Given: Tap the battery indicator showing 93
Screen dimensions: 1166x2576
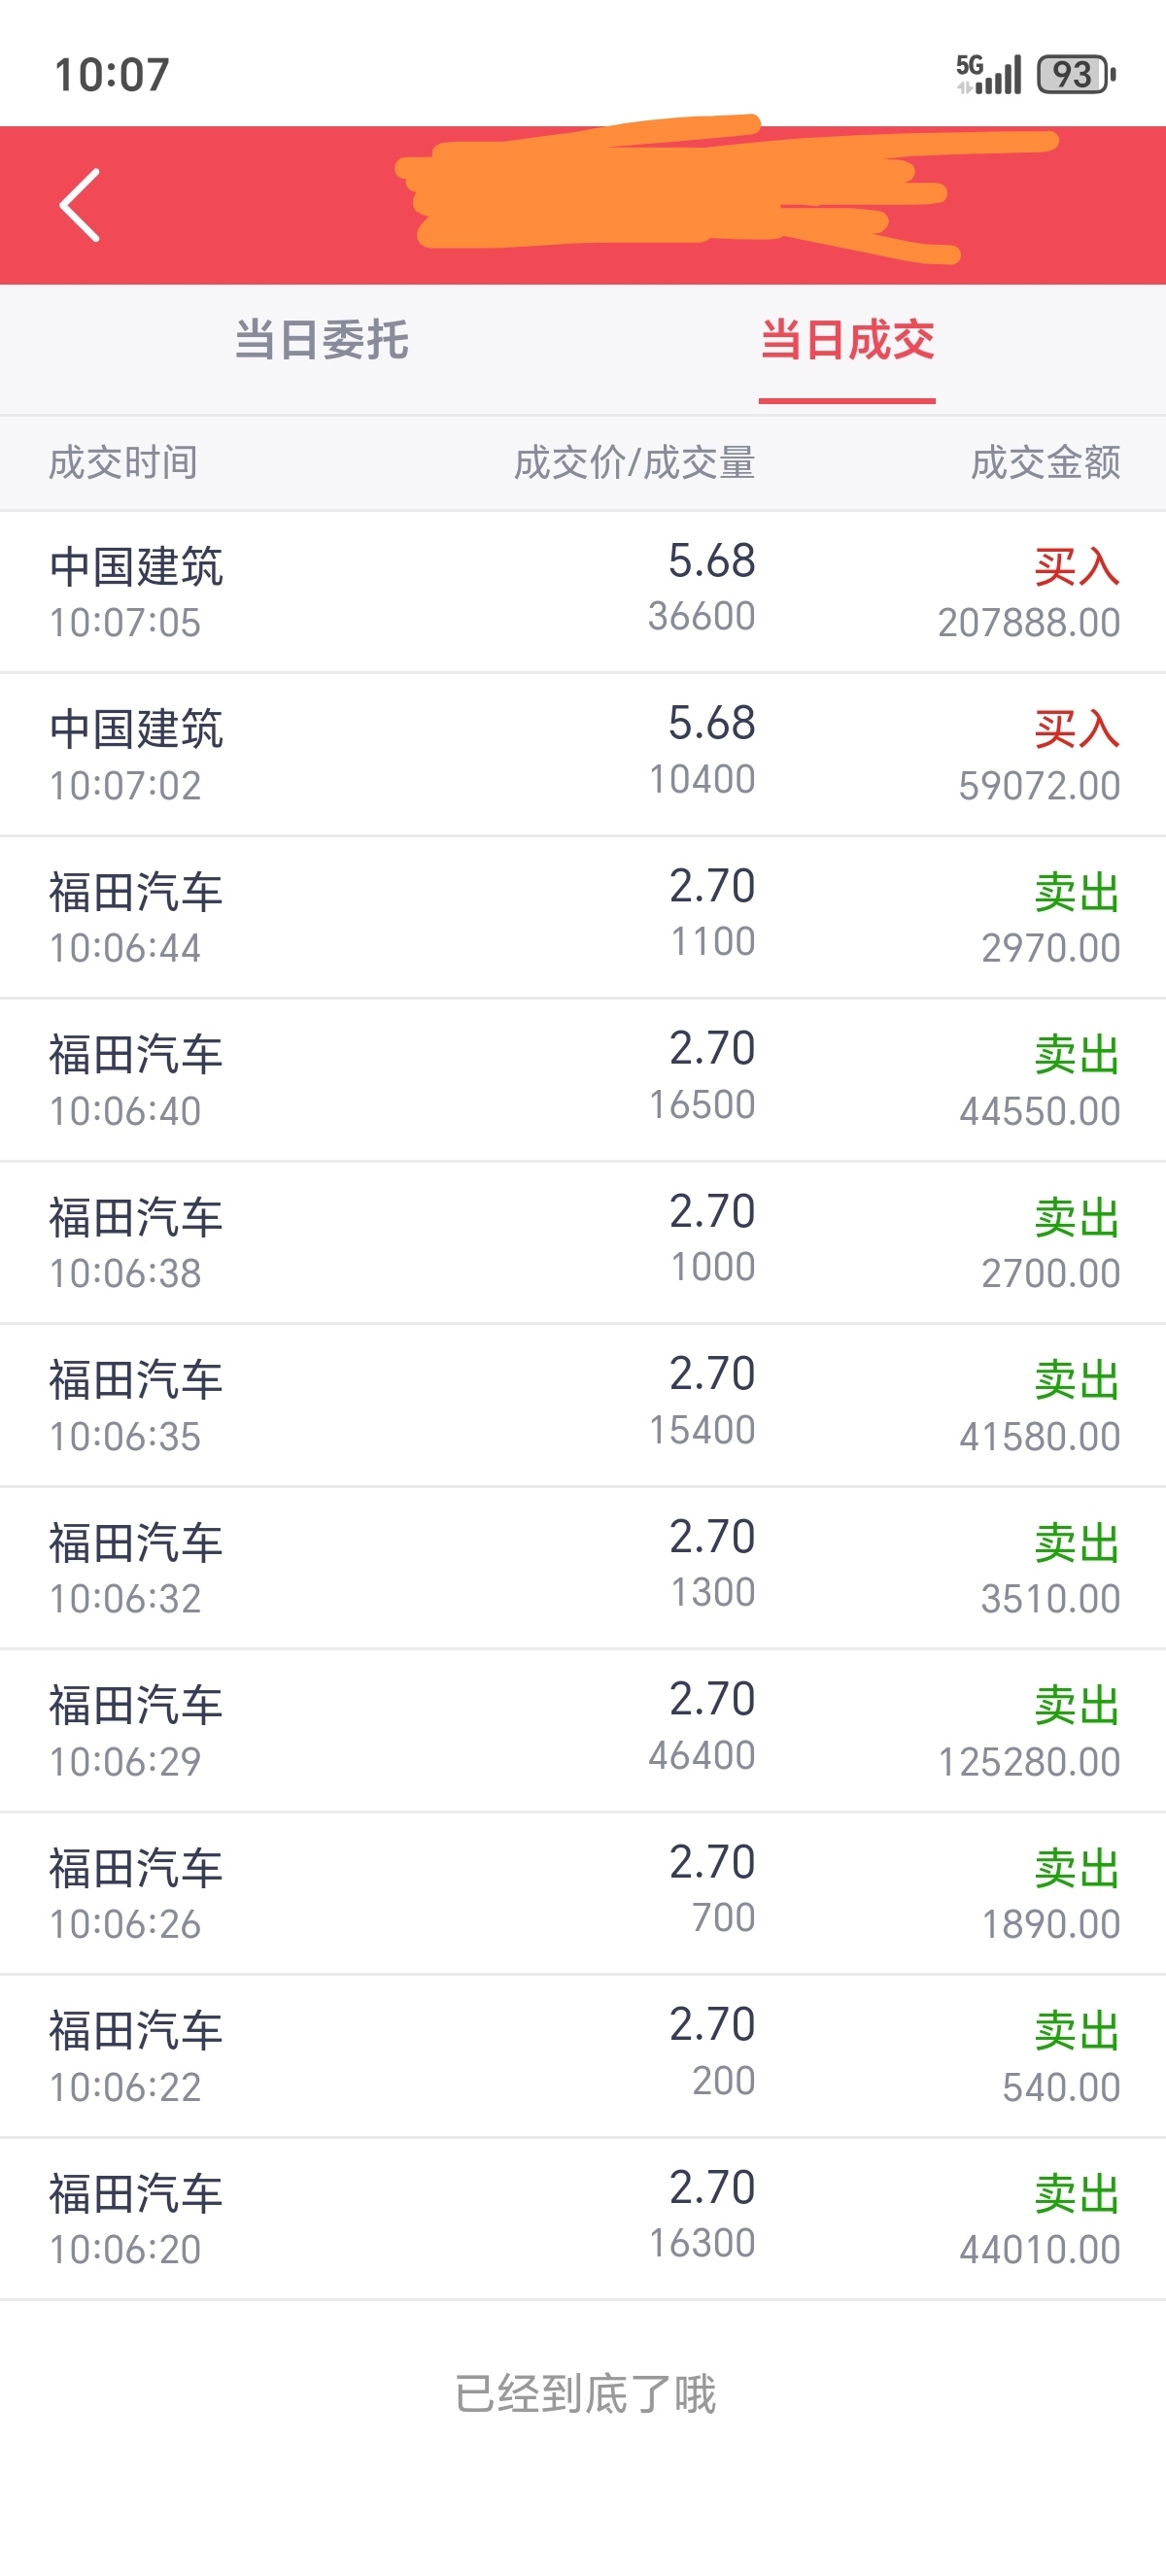Looking at the screenshot, I should click(x=1076, y=75).
